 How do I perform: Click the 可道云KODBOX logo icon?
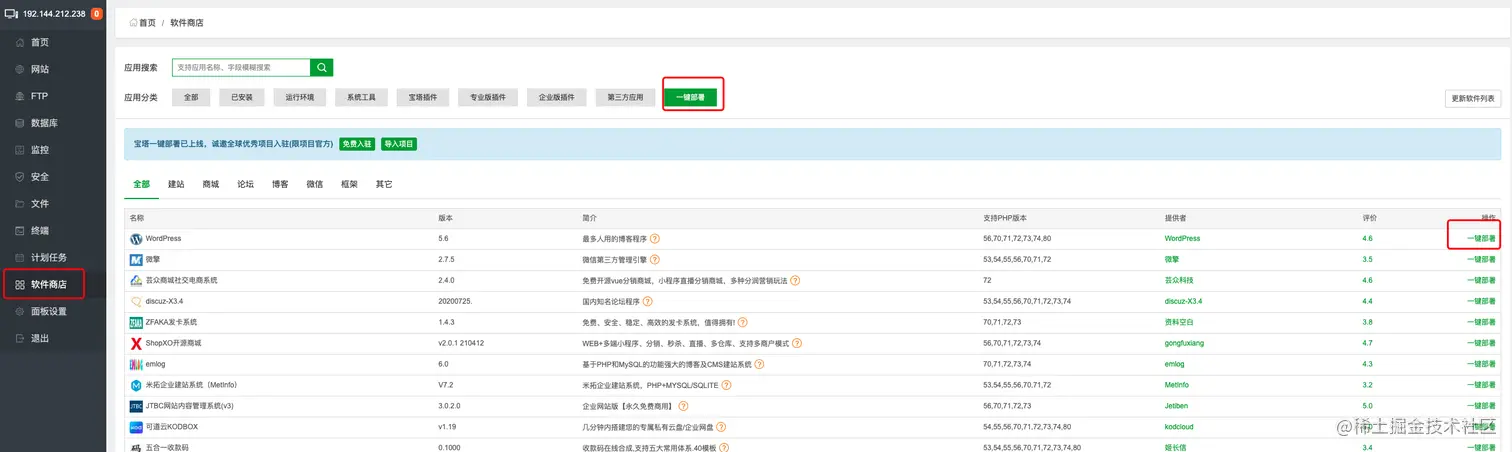pyautogui.click(x=136, y=427)
